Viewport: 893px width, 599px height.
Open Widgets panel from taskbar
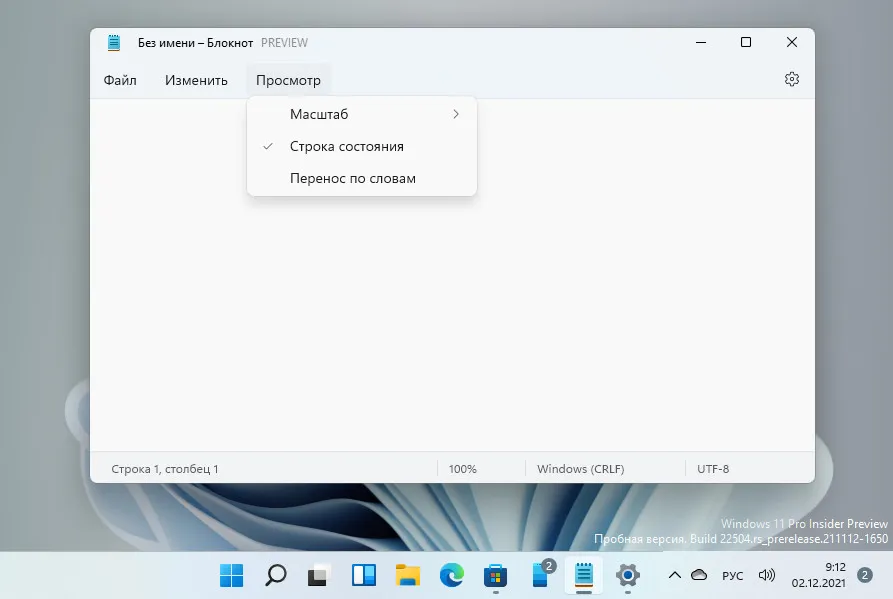[x=363, y=575]
